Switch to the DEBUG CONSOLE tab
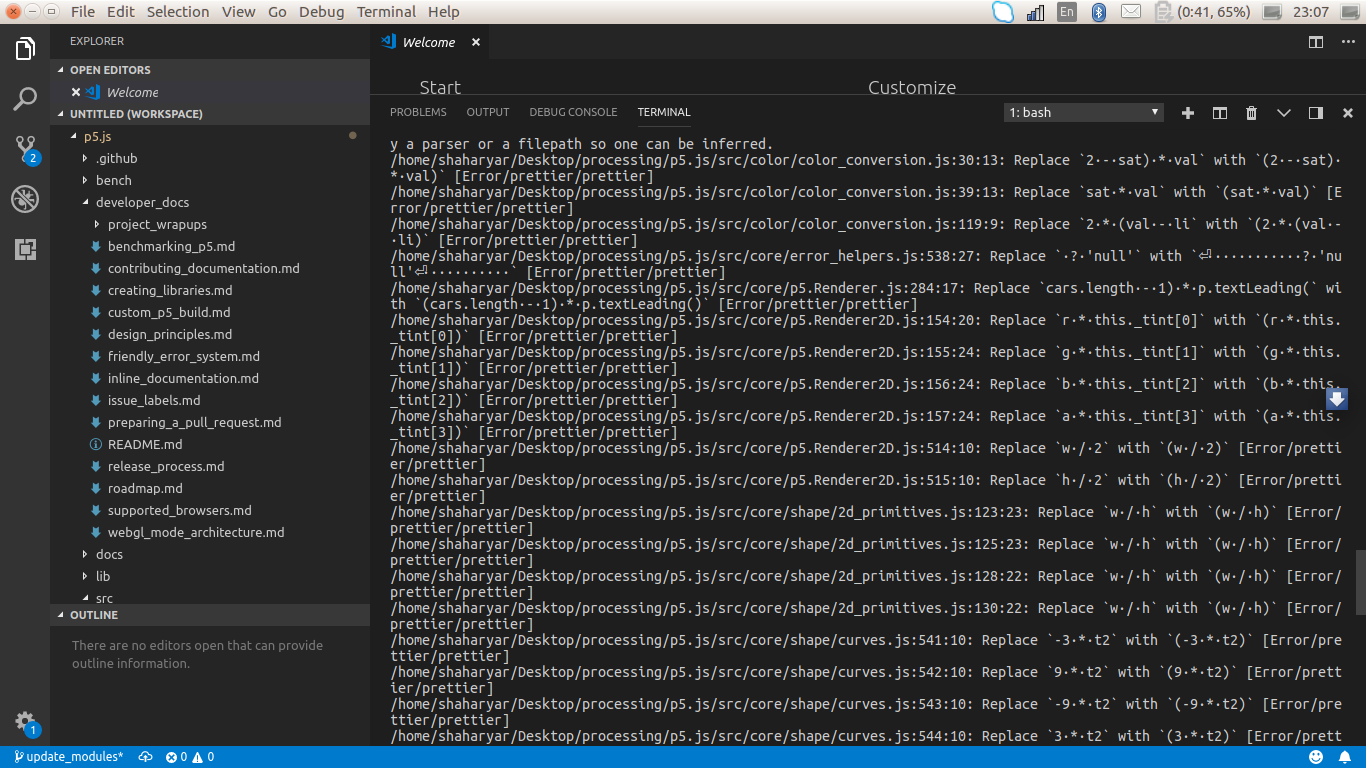The width and height of the screenshot is (1366, 768). 573,112
